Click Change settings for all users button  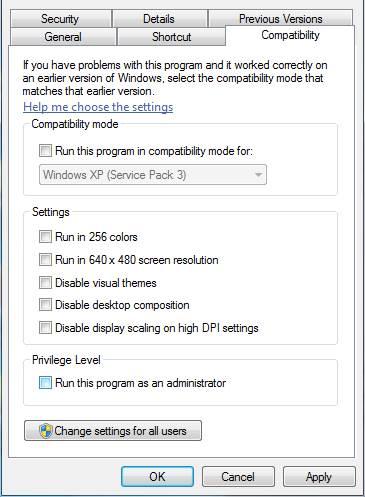pyautogui.click(x=113, y=431)
